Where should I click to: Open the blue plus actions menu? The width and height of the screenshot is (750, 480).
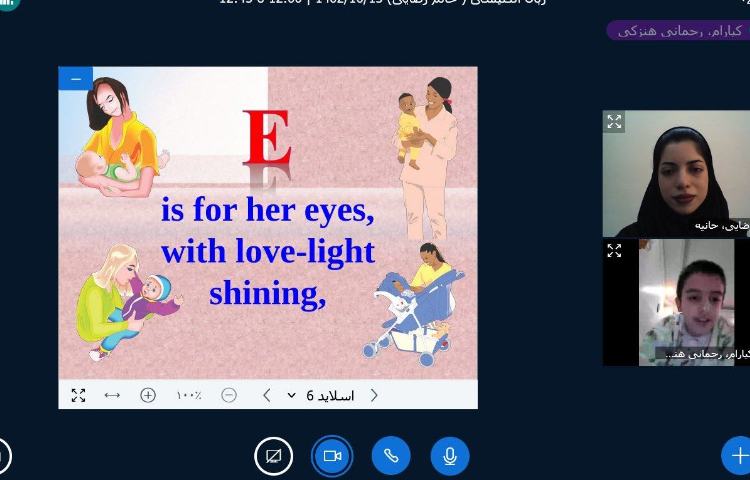[x=738, y=456]
